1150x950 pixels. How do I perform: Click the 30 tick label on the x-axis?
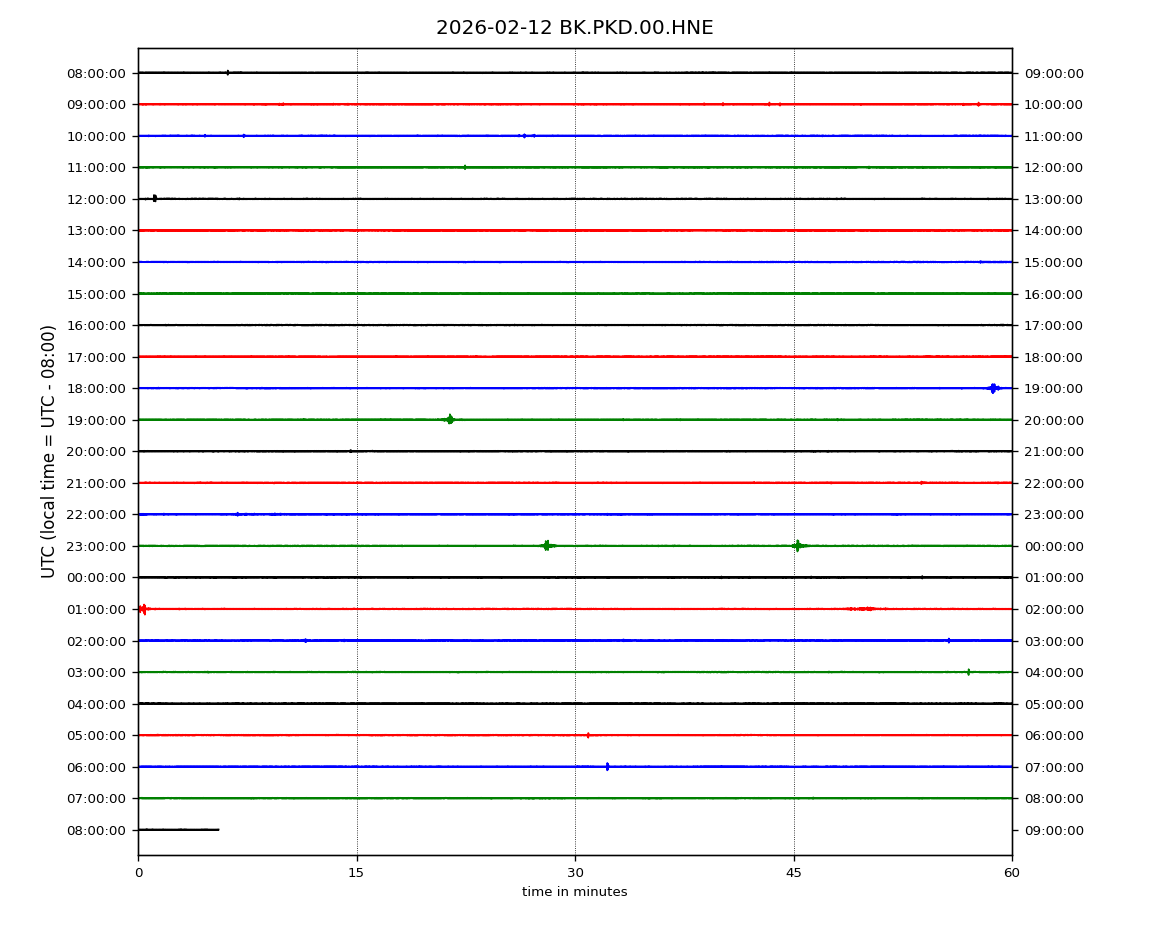click(575, 872)
